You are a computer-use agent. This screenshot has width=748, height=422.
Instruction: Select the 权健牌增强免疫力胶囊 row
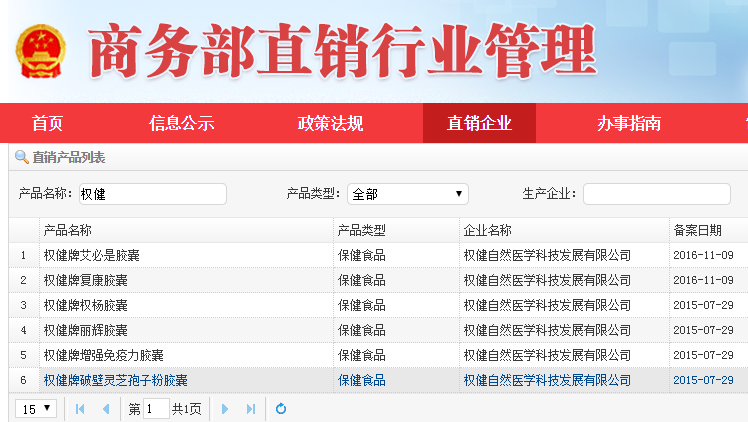[378, 355]
